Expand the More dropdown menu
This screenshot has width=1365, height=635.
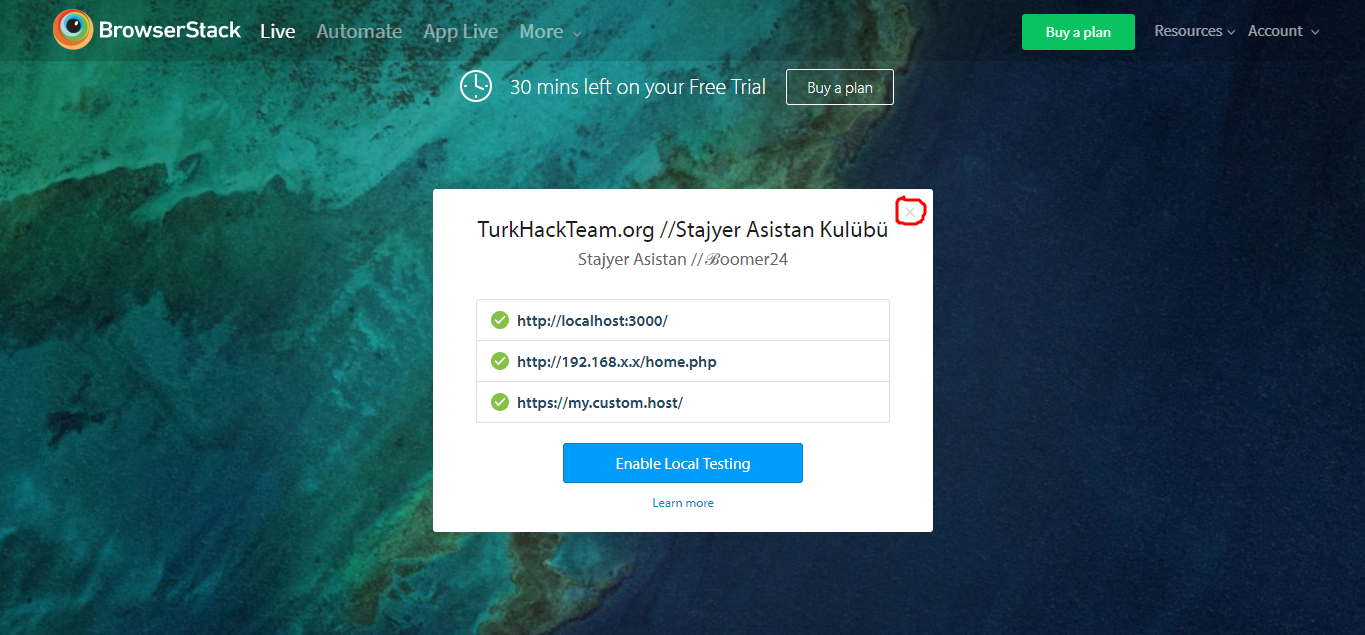point(550,31)
